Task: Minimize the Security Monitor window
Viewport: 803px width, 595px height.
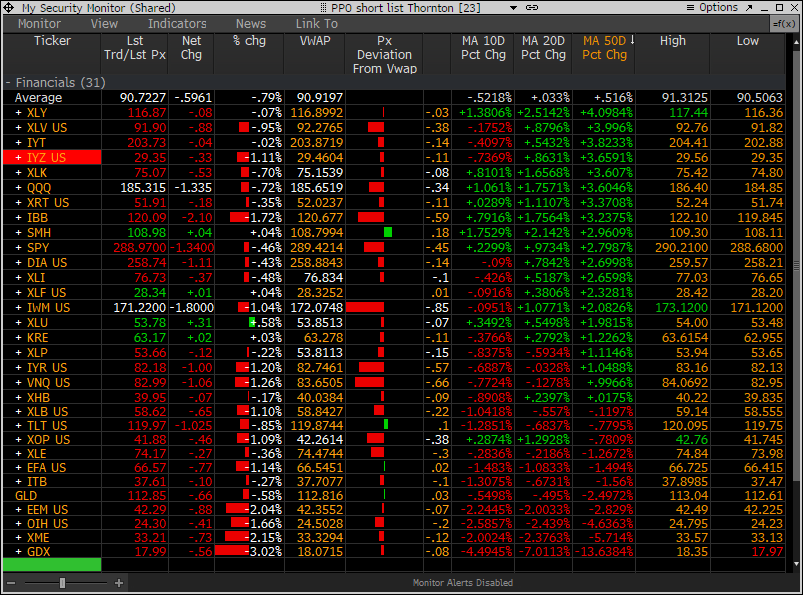Action: (765, 8)
